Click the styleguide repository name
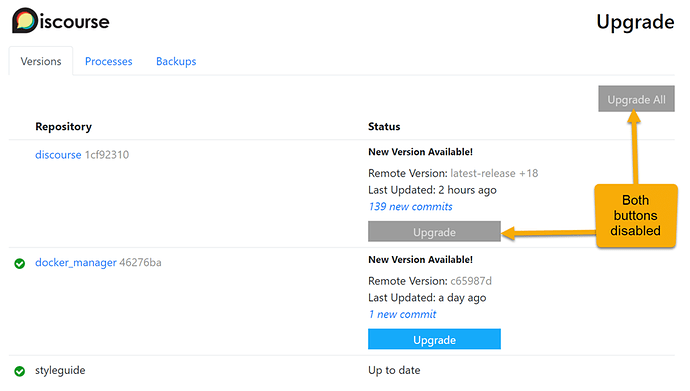This screenshot has width=690, height=391. click(60, 370)
